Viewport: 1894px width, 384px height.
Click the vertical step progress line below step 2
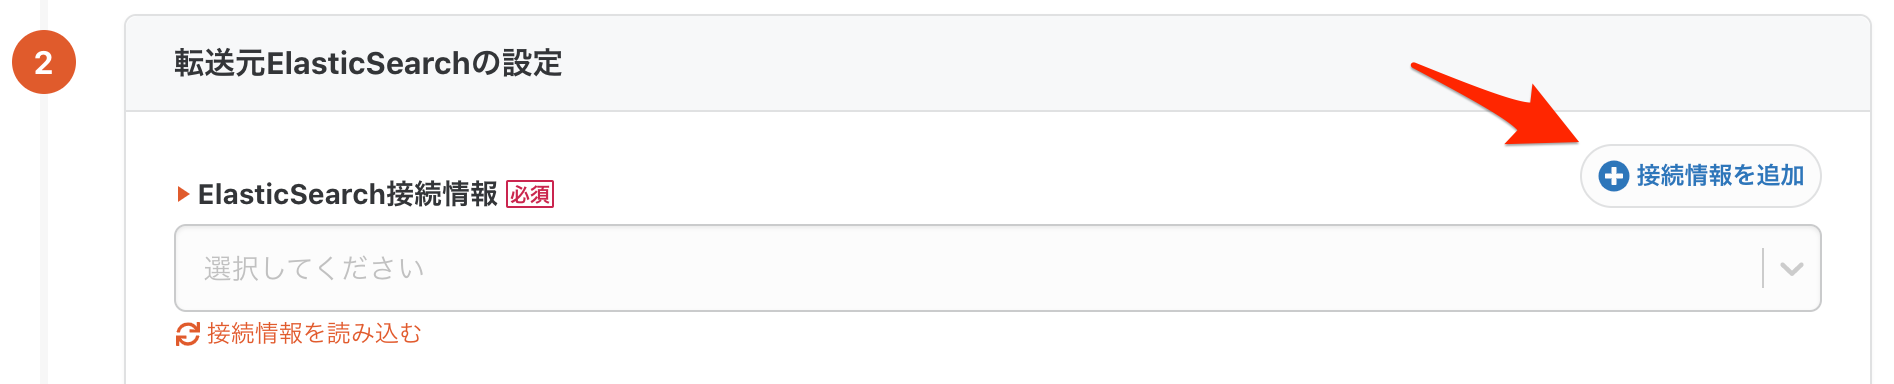click(44, 240)
